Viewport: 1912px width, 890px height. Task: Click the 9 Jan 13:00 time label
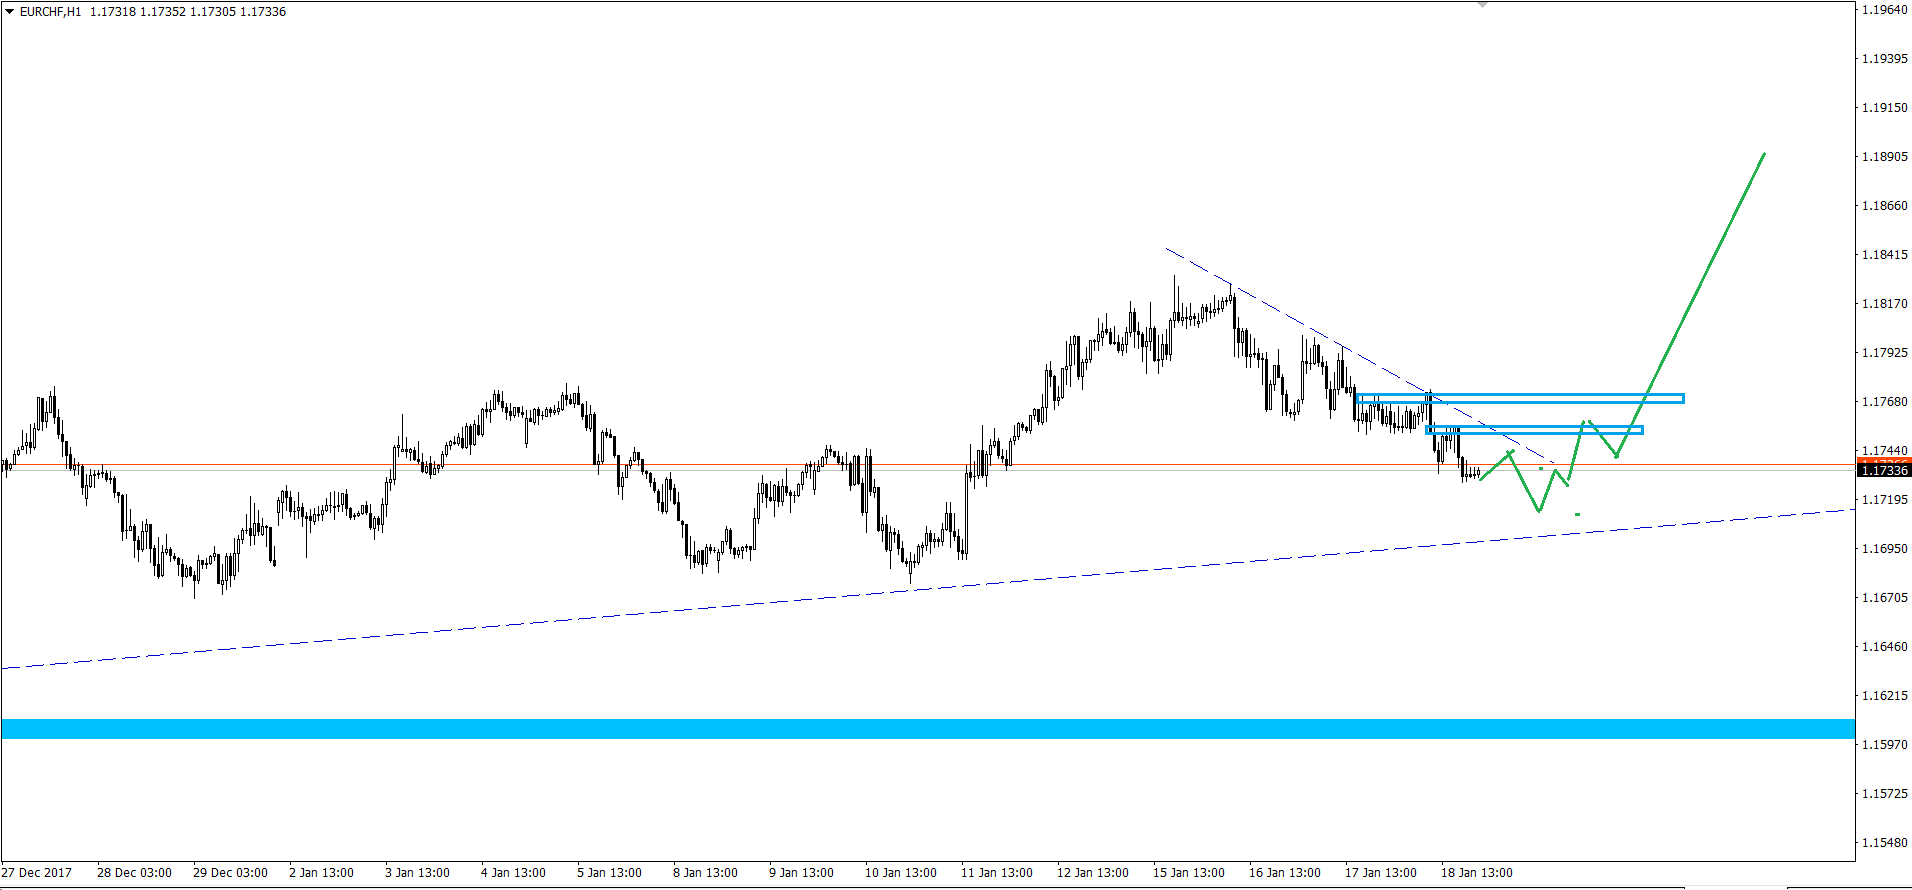click(801, 873)
